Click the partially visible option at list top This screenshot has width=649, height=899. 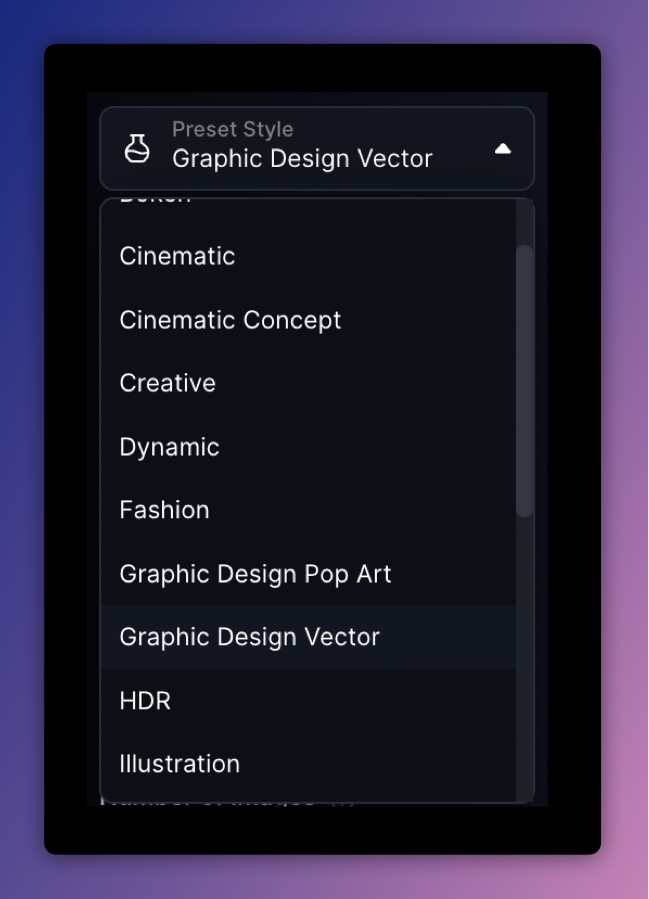click(155, 202)
